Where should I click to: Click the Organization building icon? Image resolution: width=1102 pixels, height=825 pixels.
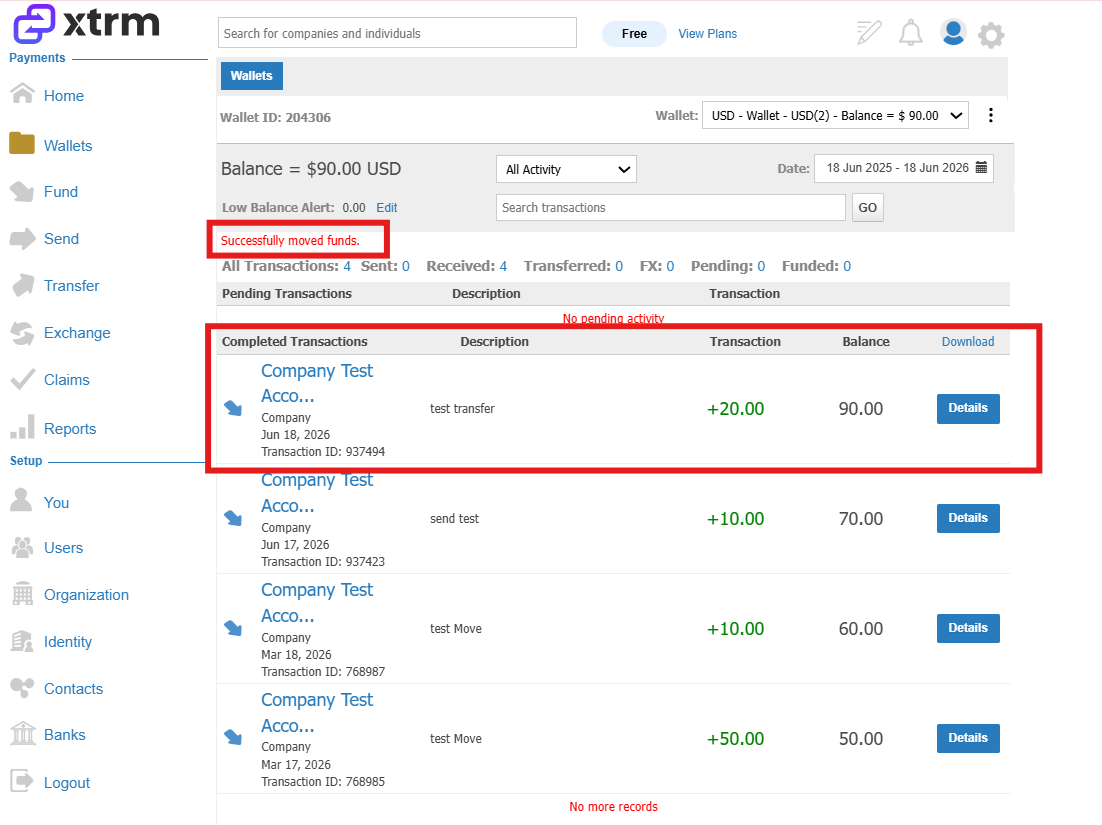(22, 594)
